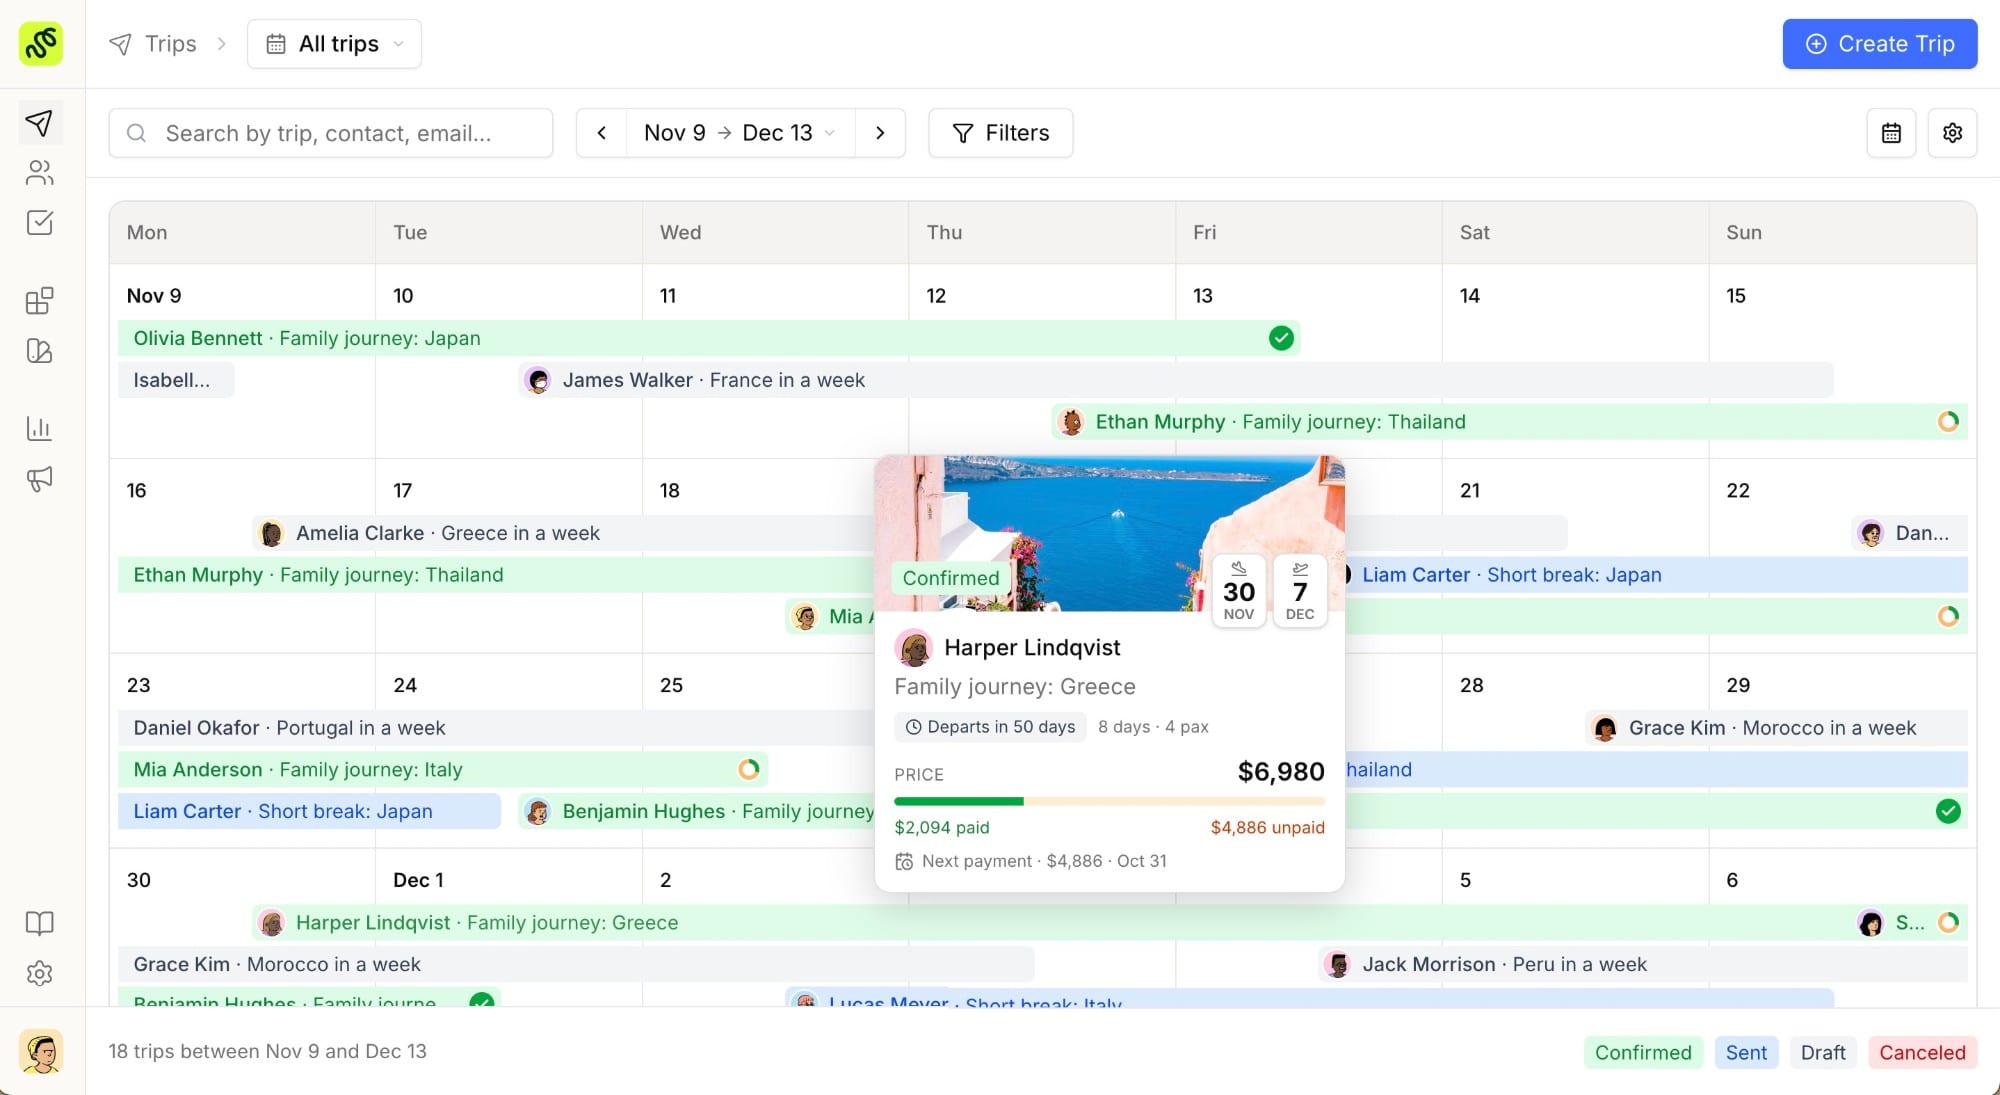The height and width of the screenshot is (1095, 2000).
Task: Click the Trips breadcrumb label
Action: coord(170,44)
